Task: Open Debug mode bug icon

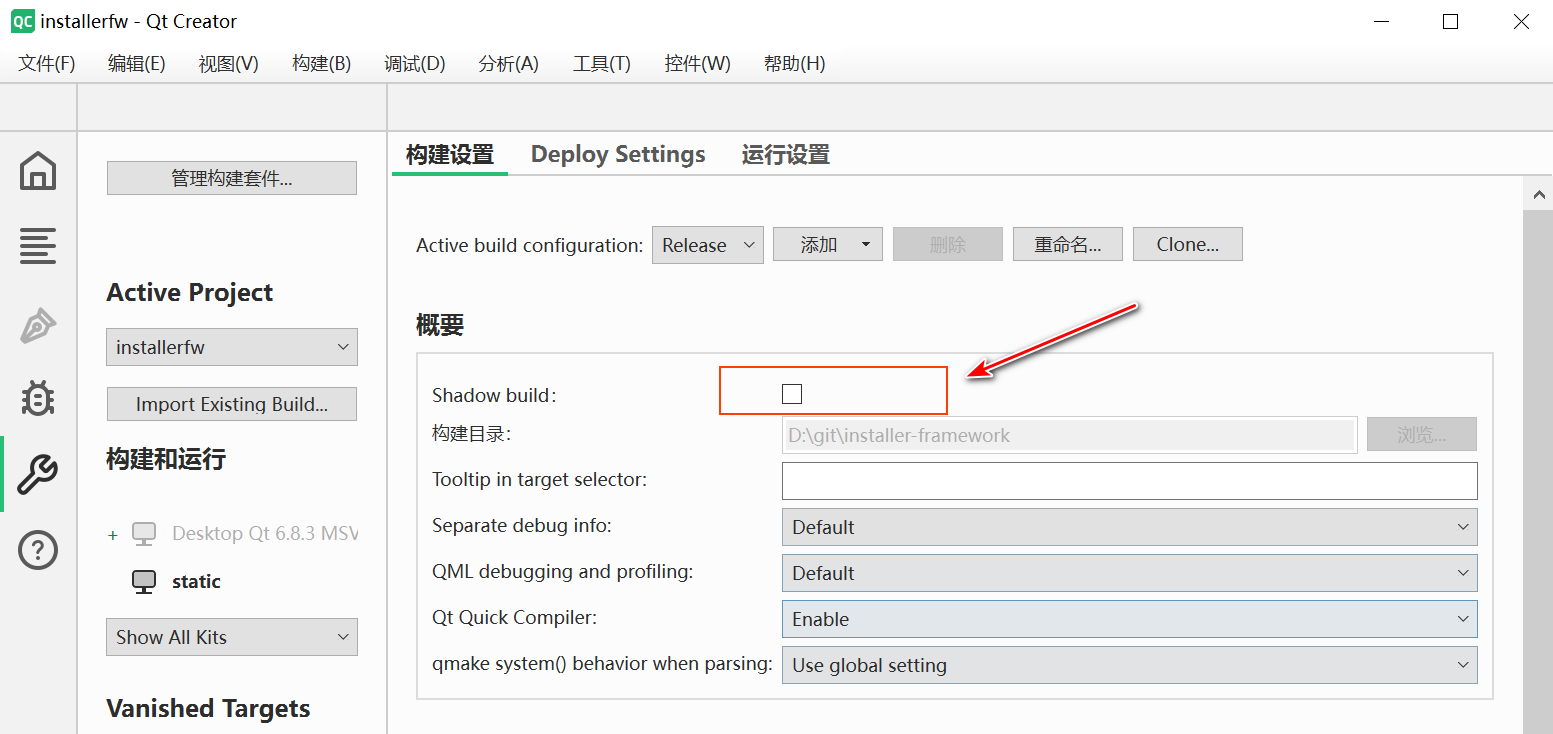Action: (38, 399)
